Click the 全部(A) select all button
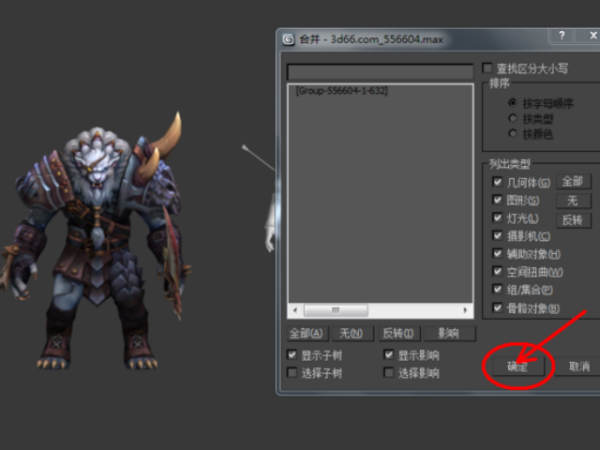The height and width of the screenshot is (450, 600). 307,333
